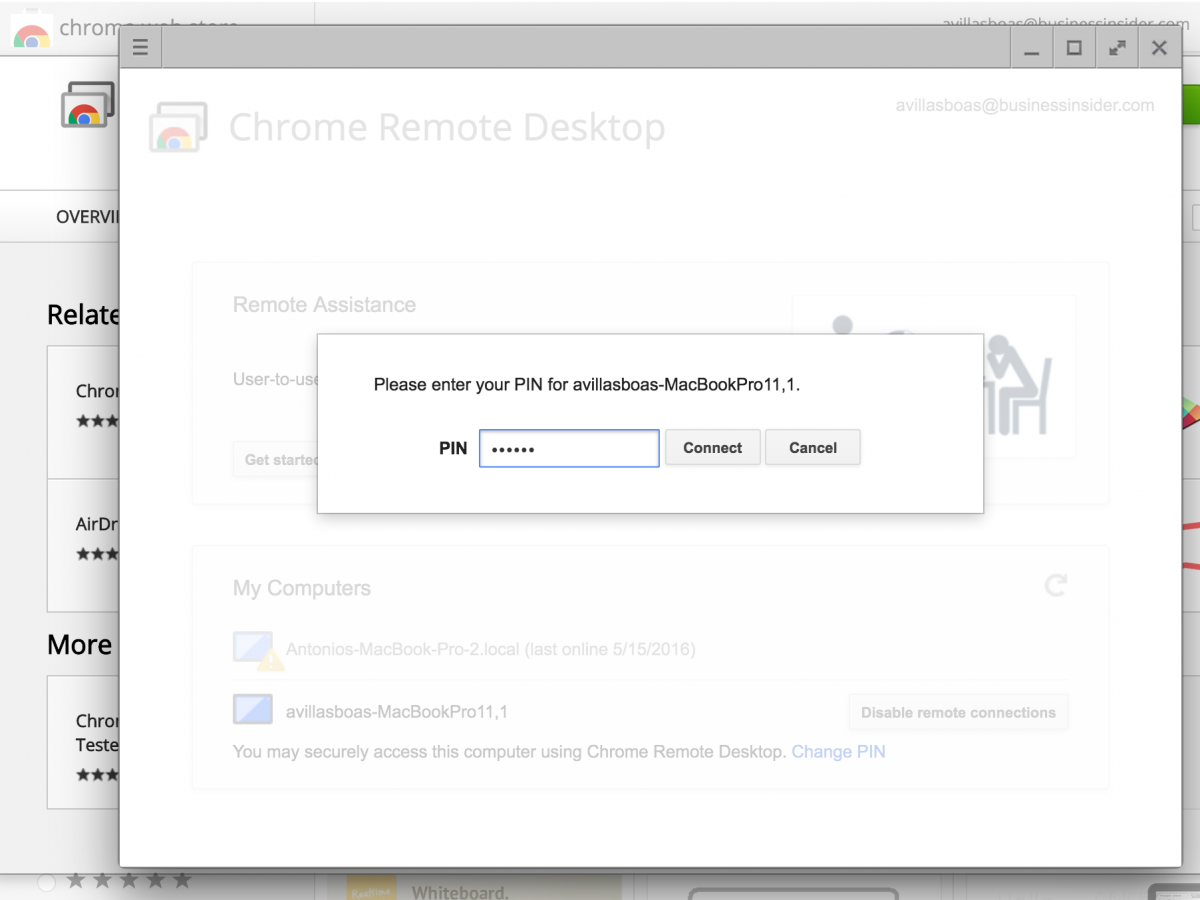Open Overview tab in Chrome Web Store

[x=87, y=217]
